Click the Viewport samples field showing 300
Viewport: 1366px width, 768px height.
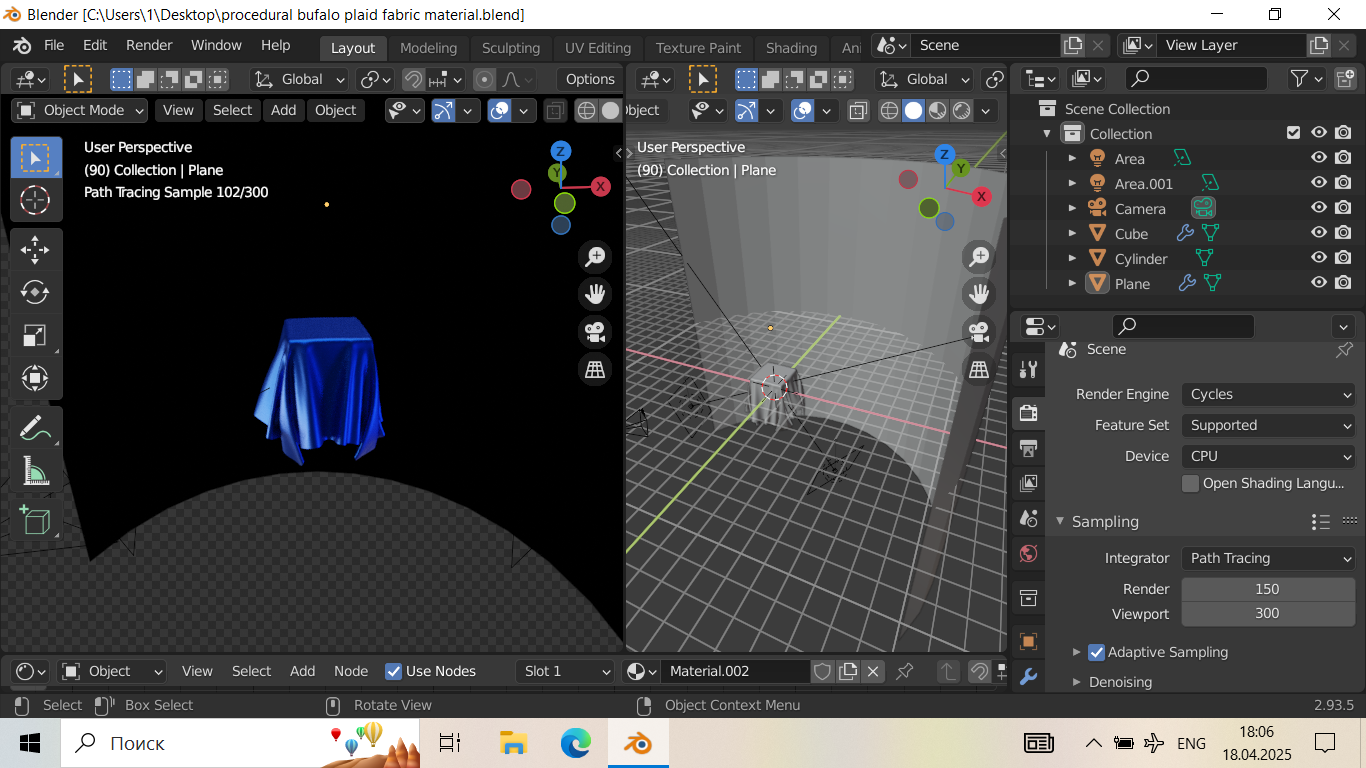[x=1267, y=613]
